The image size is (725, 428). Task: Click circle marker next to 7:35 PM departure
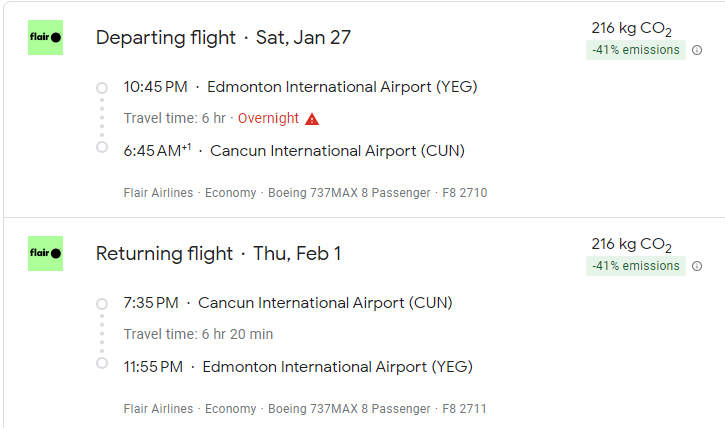(x=102, y=303)
